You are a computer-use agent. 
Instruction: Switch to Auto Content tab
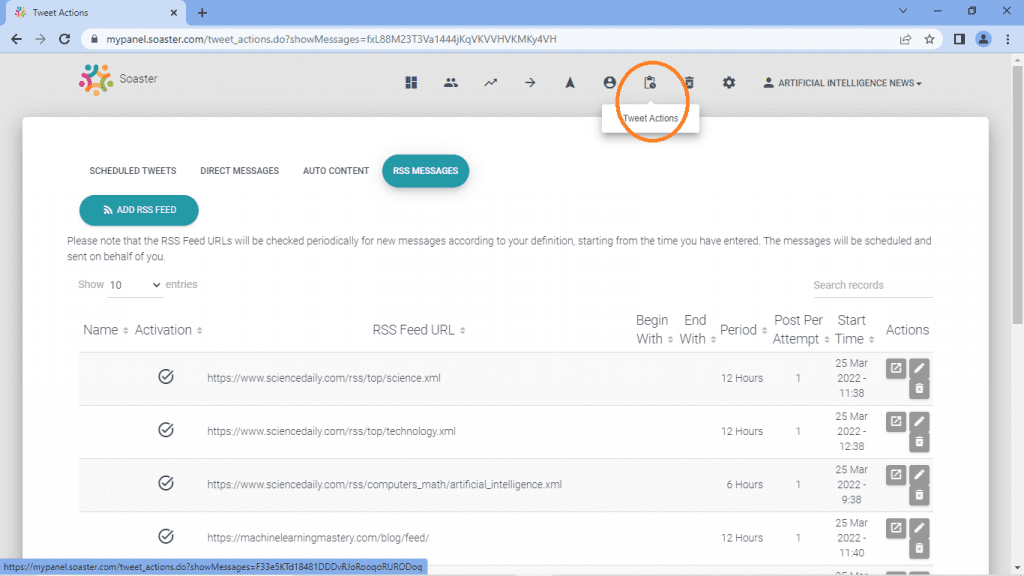[336, 171]
